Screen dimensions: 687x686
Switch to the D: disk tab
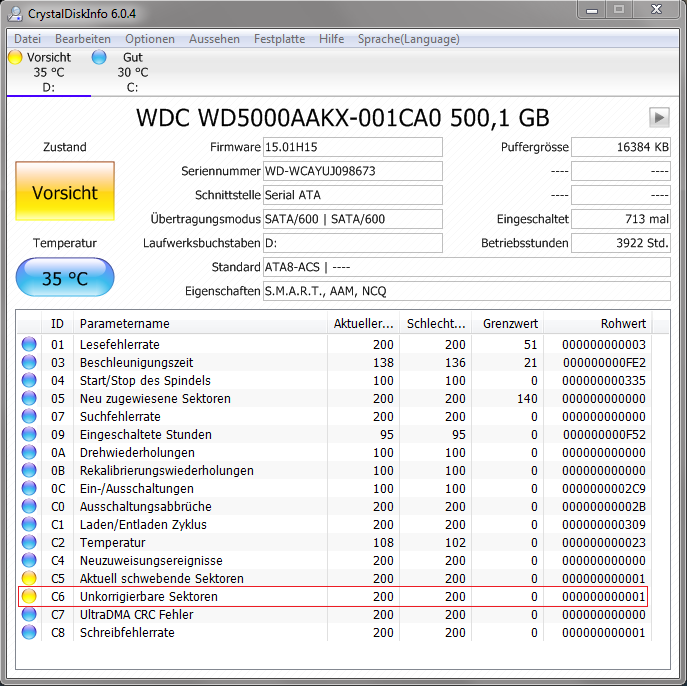pyautogui.click(x=49, y=72)
